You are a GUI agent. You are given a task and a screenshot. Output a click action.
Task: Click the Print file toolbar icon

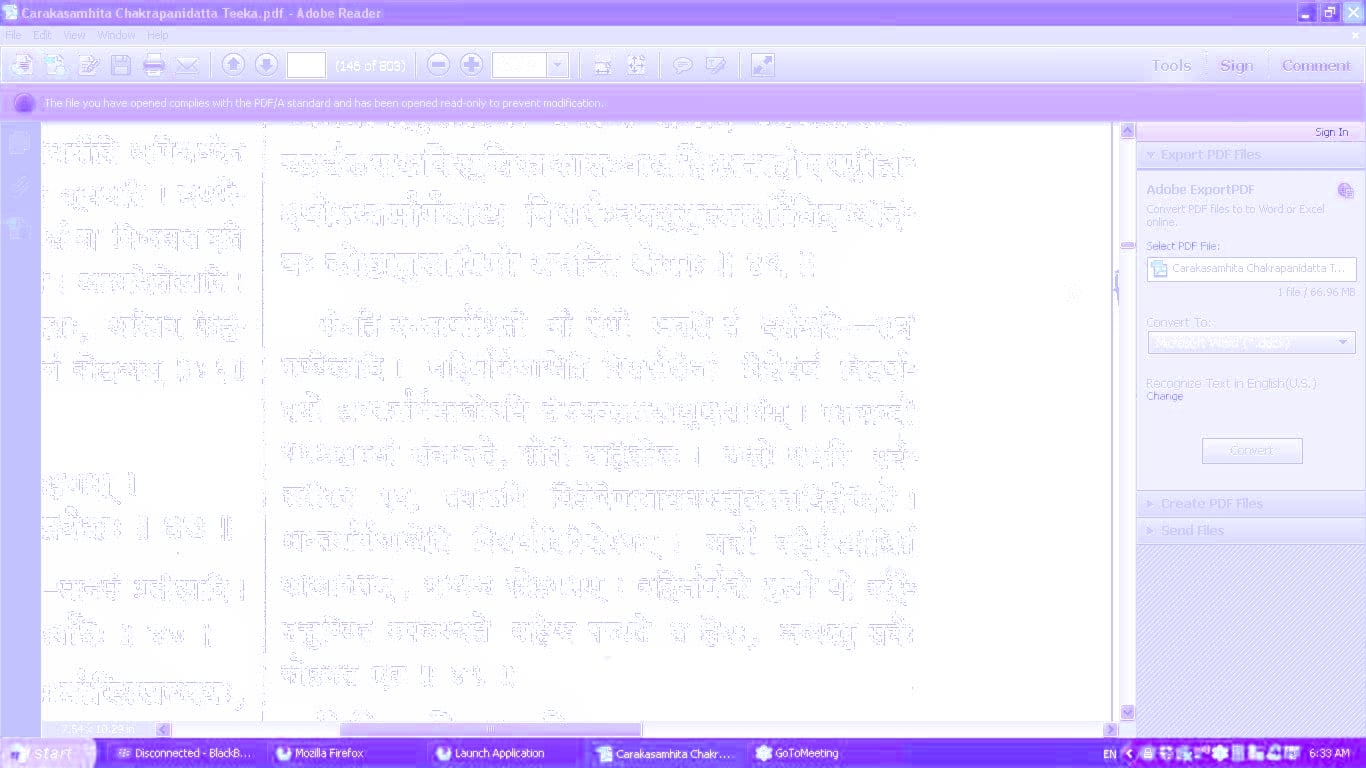tap(153, 66)
